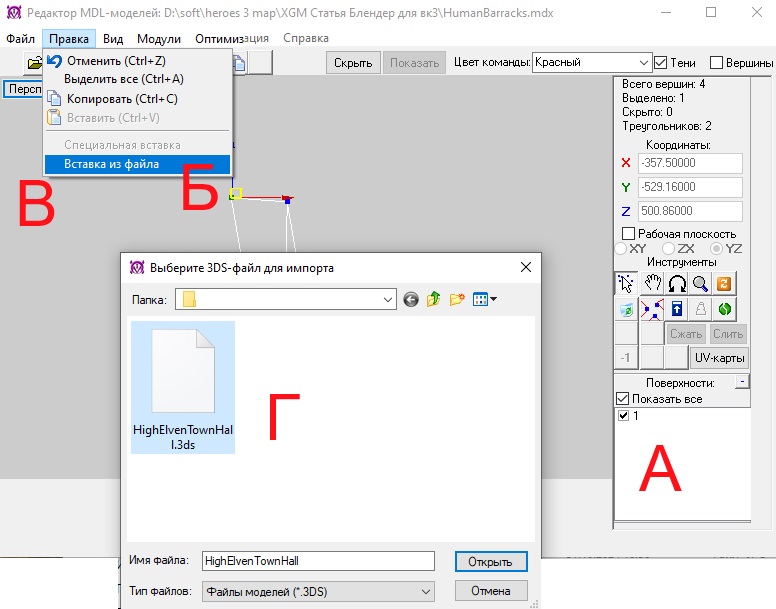Click the Имя файла text field
This screenshot has height=609, width=776.
tap(318, 561)
